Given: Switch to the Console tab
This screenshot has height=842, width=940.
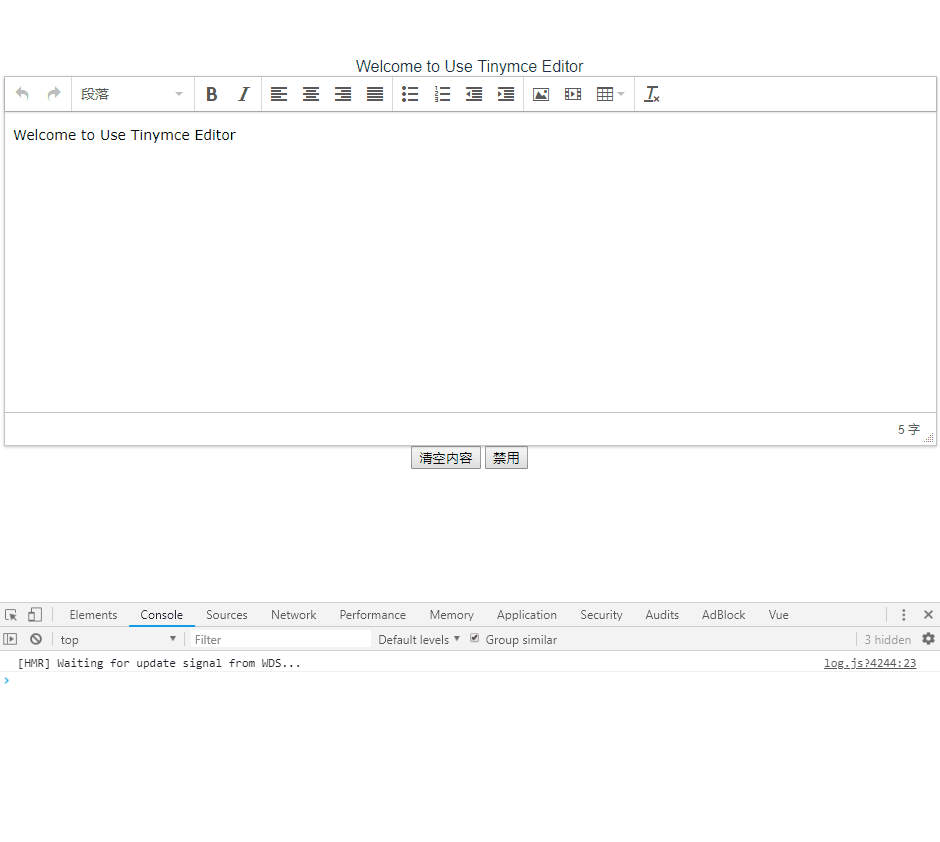Looking at the screenshot, I should point(161,615).
